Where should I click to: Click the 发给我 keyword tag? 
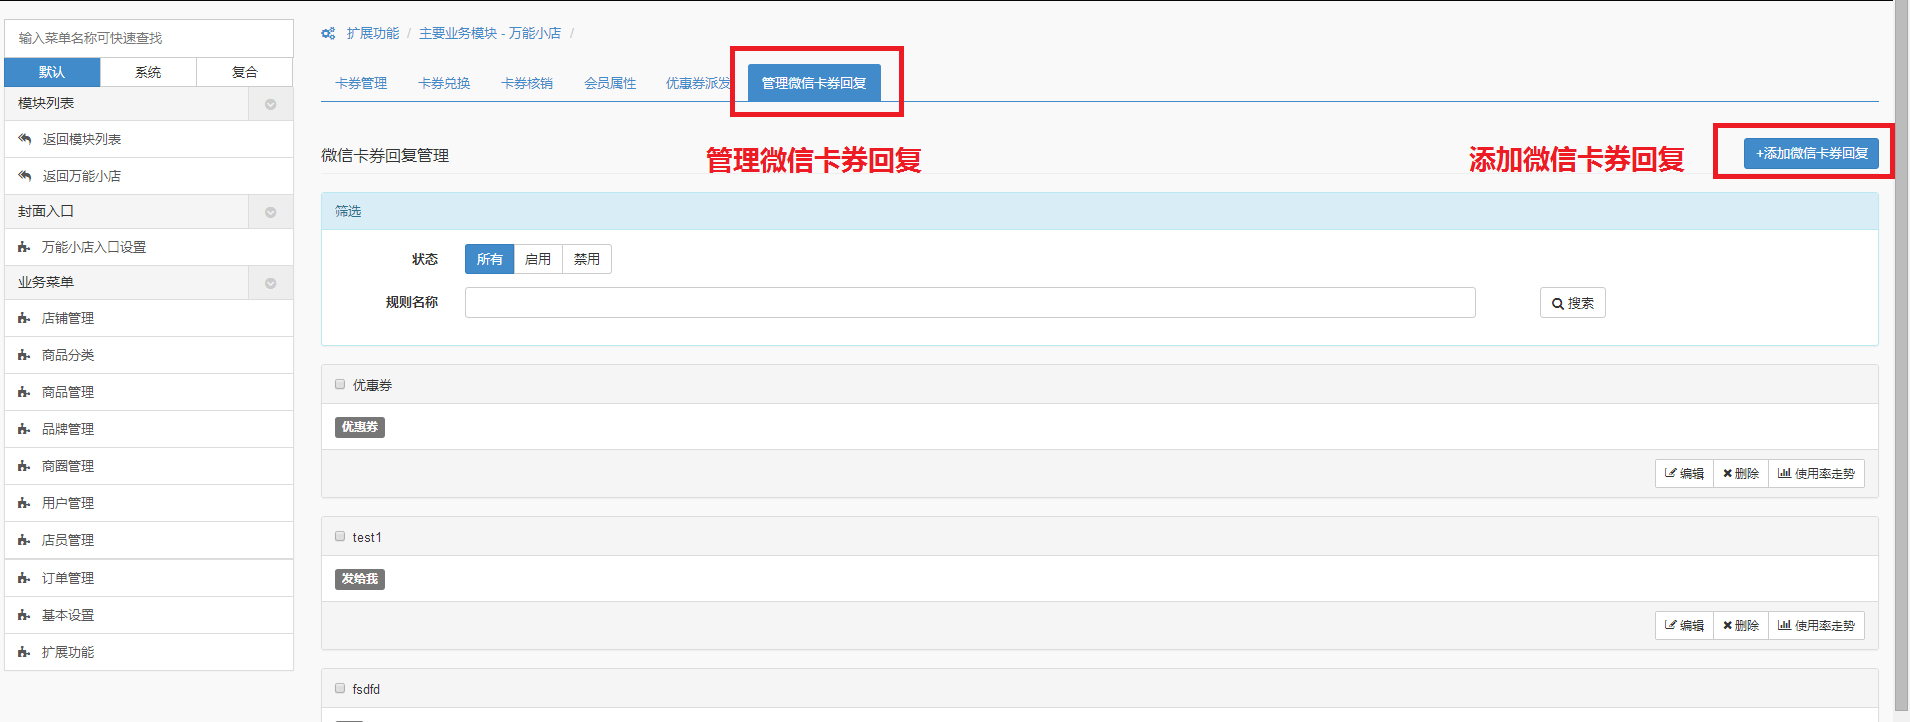(360, 579)
